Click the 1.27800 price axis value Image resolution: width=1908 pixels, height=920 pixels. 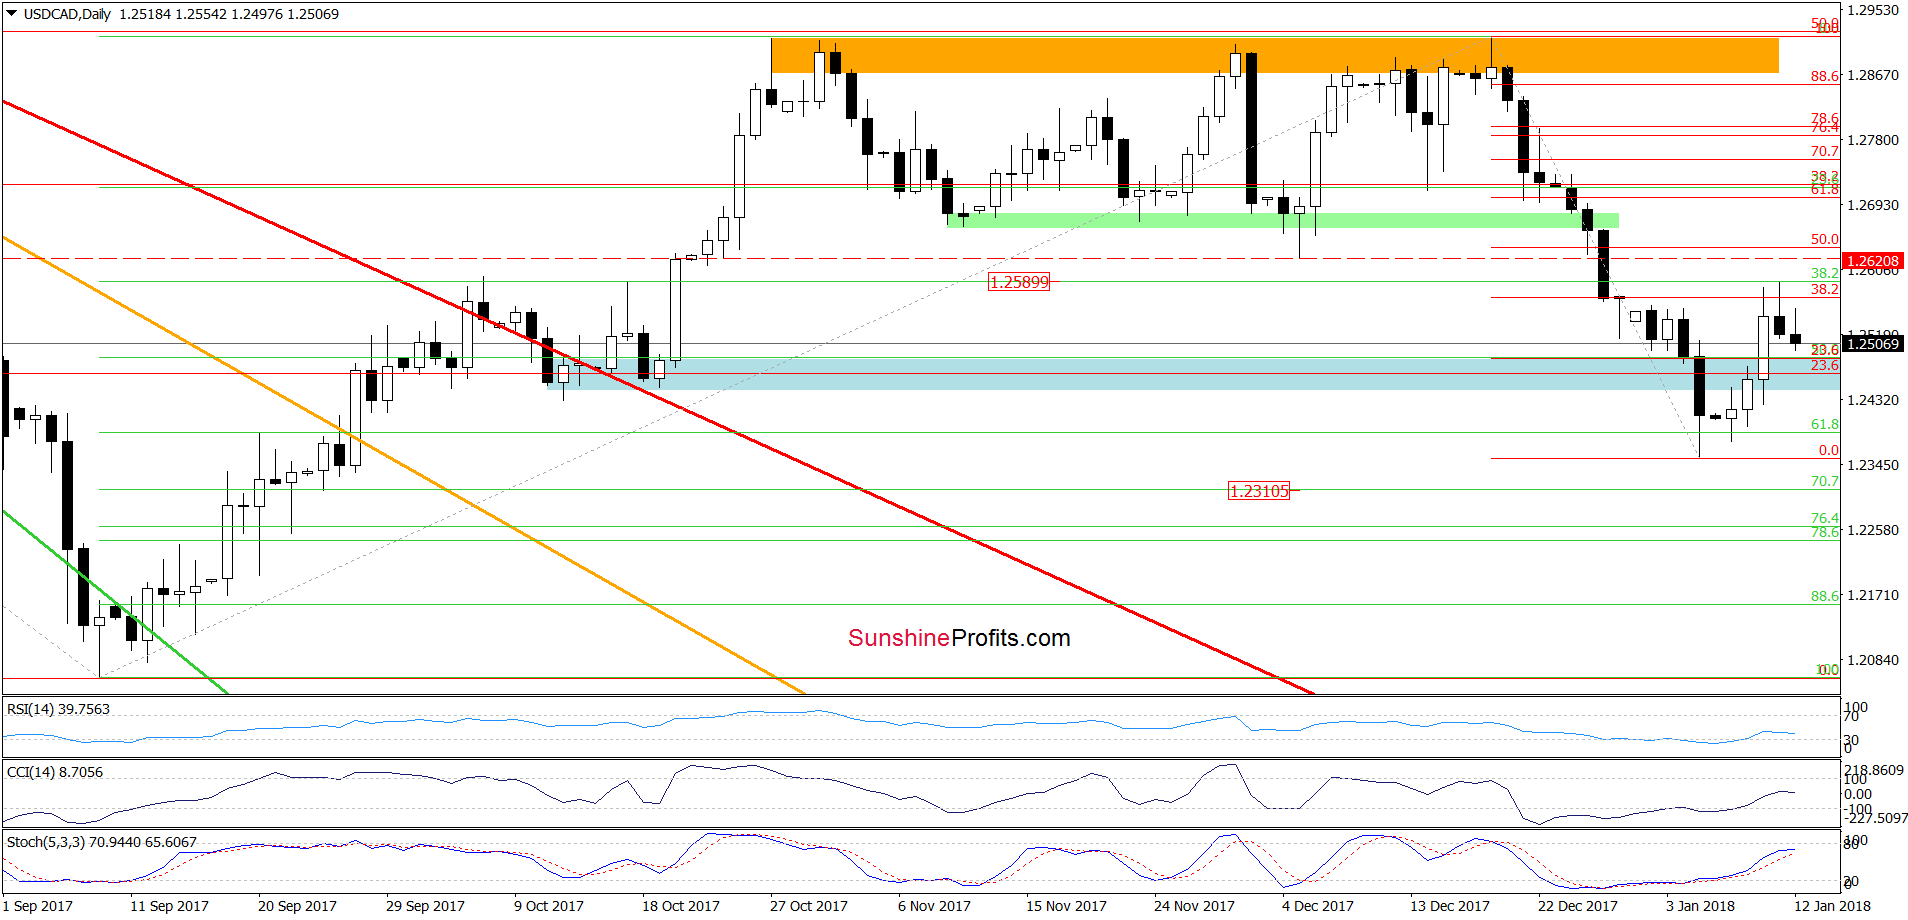[1873, 140]
